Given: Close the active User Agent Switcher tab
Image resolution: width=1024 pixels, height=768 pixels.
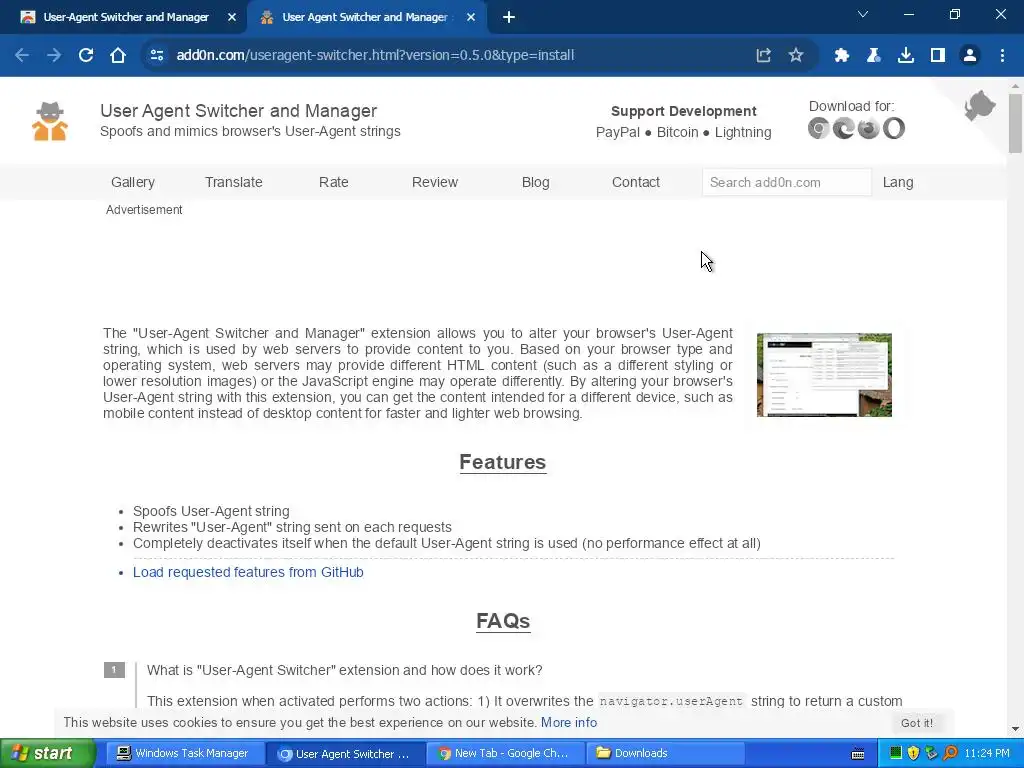Looking at the screenshot, I should [471, 18].
